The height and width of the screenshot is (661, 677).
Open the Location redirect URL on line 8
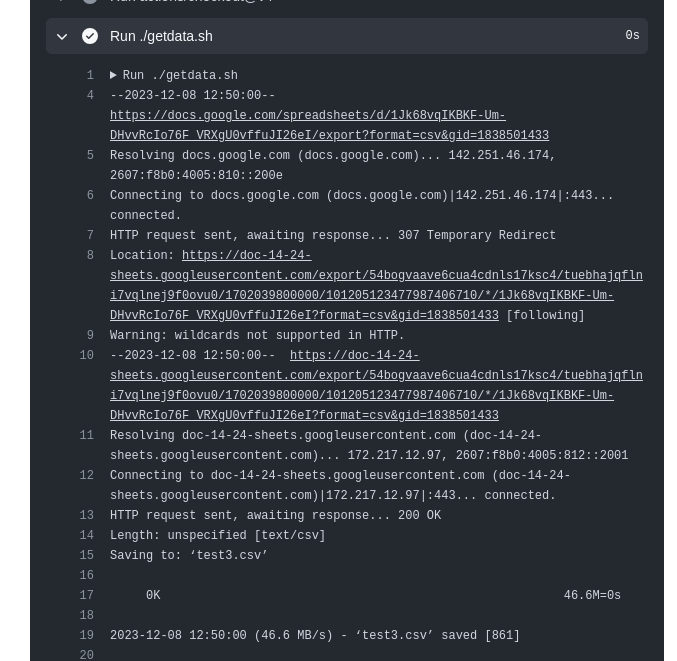[376, 285]
